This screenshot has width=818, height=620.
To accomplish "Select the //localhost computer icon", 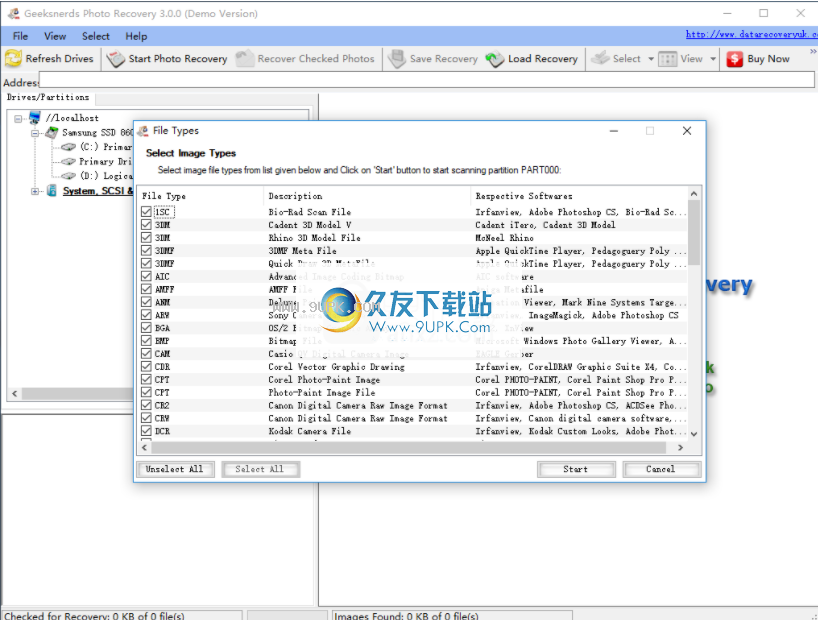I will (35, 117).
